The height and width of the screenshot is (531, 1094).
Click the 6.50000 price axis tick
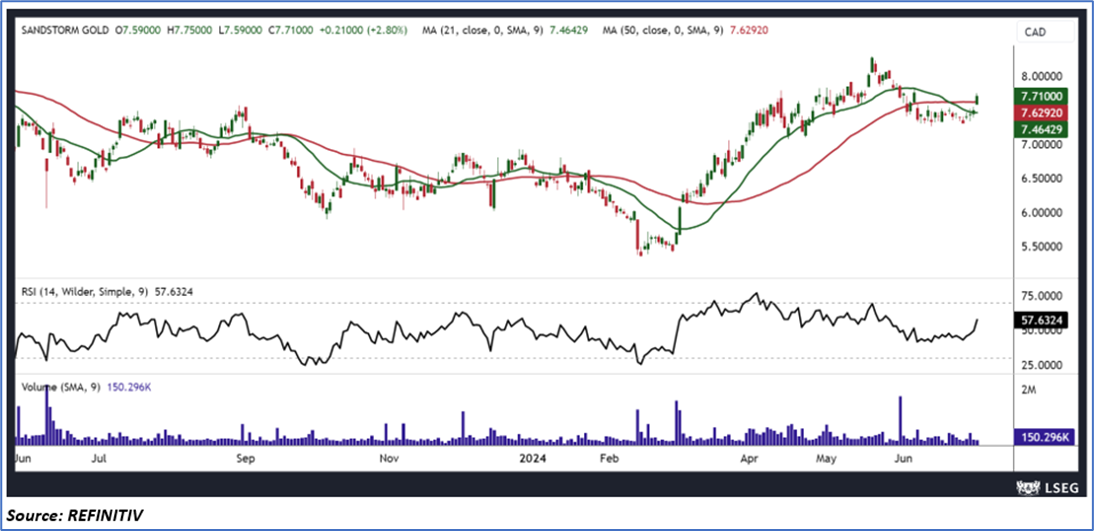click(x=1042, y=179)
